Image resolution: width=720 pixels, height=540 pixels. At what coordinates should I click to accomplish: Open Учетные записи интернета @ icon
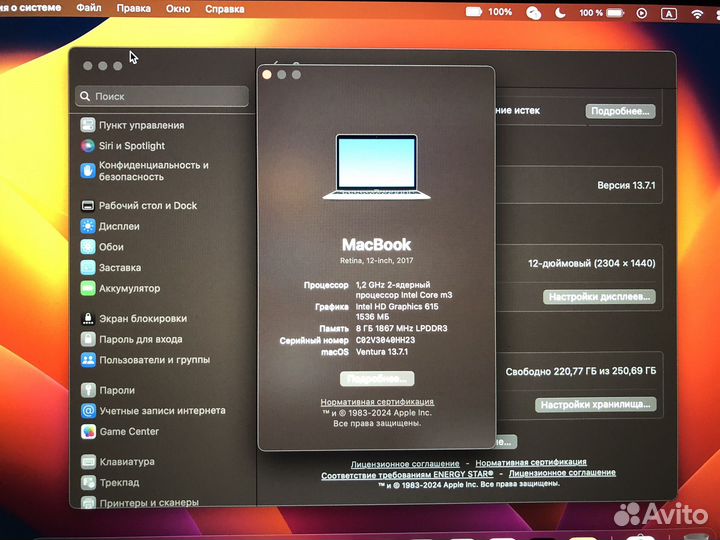click(88, 411)
